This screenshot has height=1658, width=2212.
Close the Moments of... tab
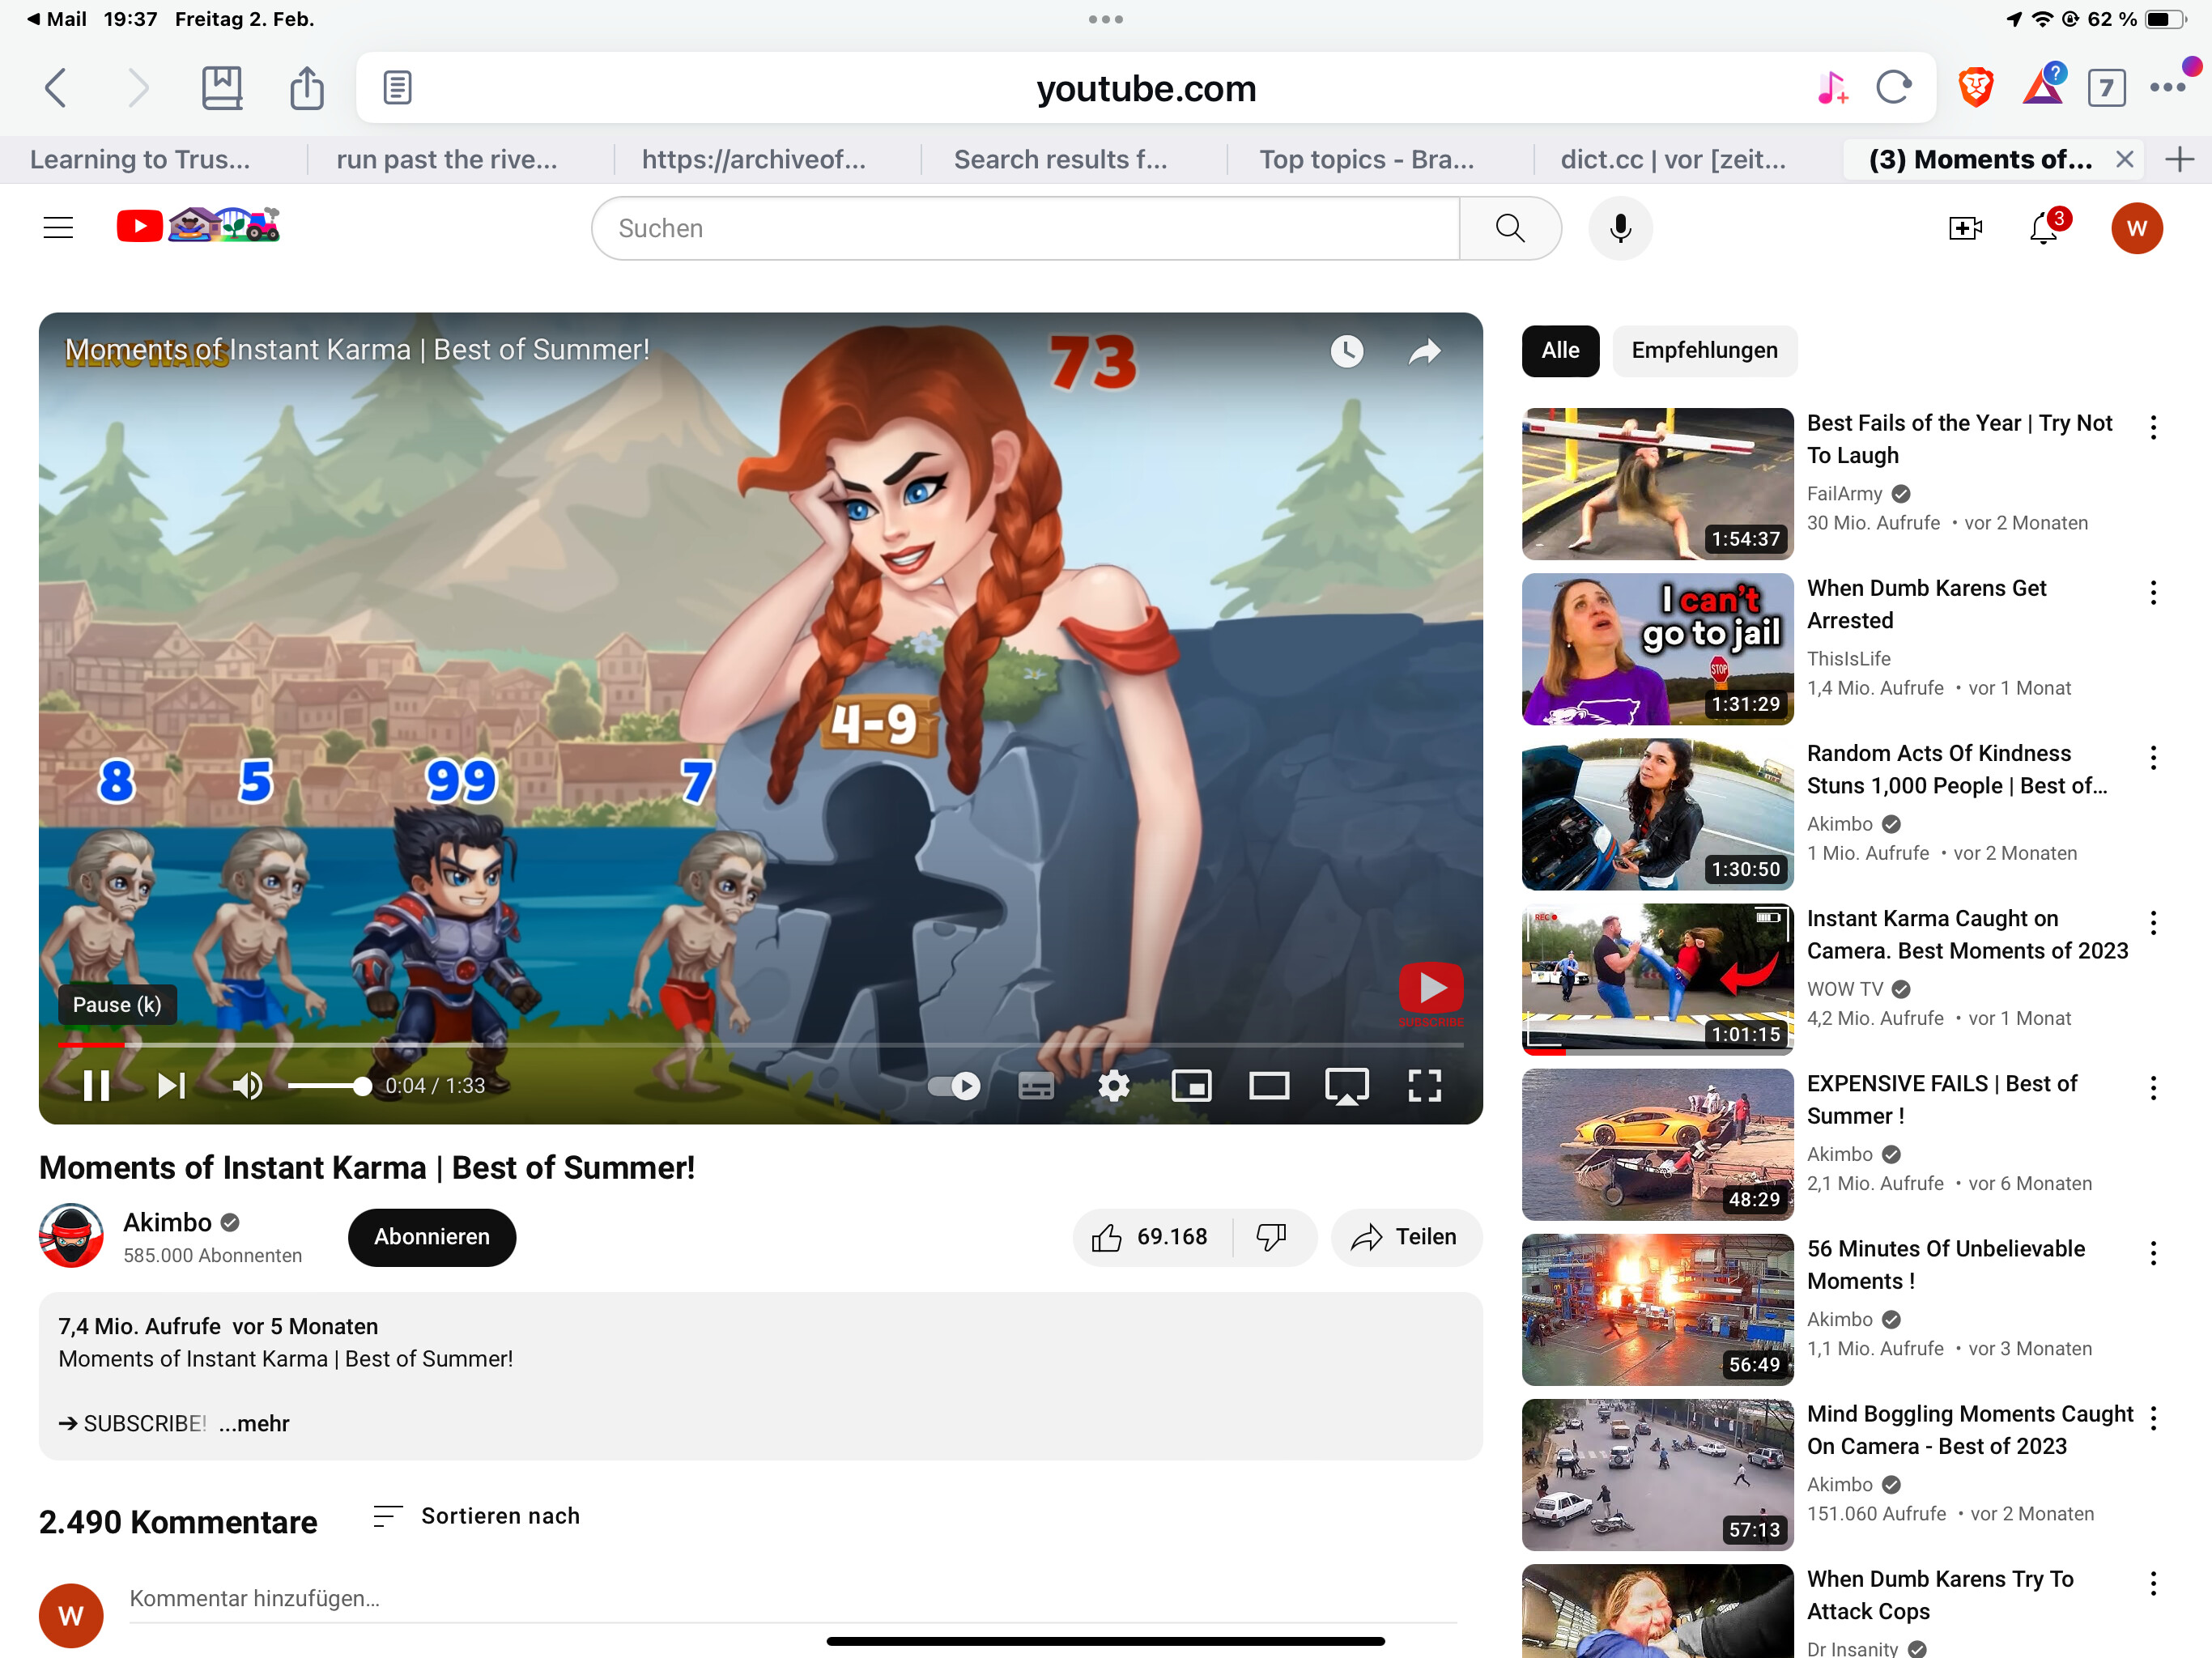pyautogui.click(x=2125, y=159)
